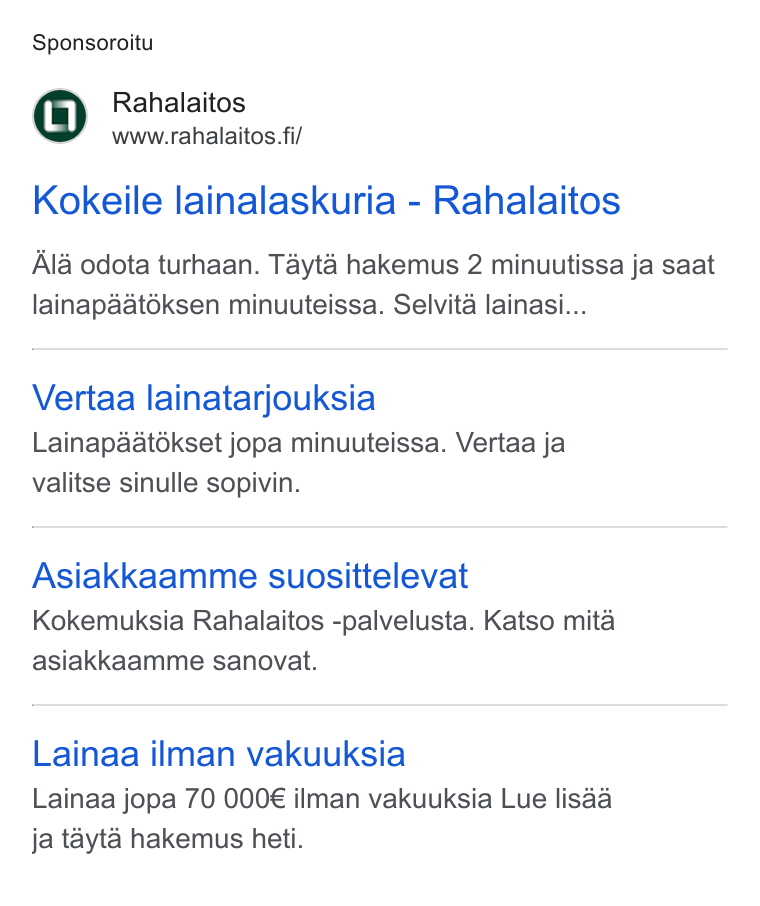Click the www.rahalaitos.fi/ URL text
The image size is (760, 906).
[207, 136]
